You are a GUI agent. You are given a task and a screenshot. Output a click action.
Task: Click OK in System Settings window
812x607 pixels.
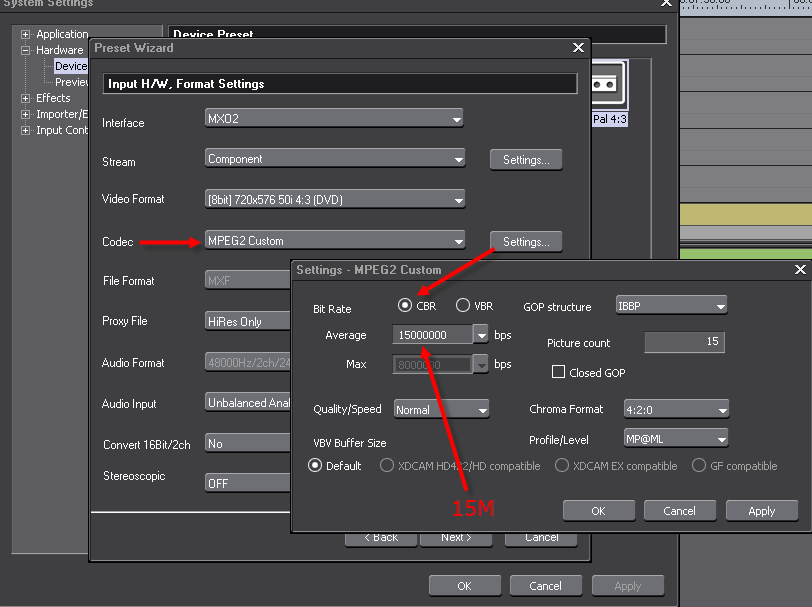(465, 586)
